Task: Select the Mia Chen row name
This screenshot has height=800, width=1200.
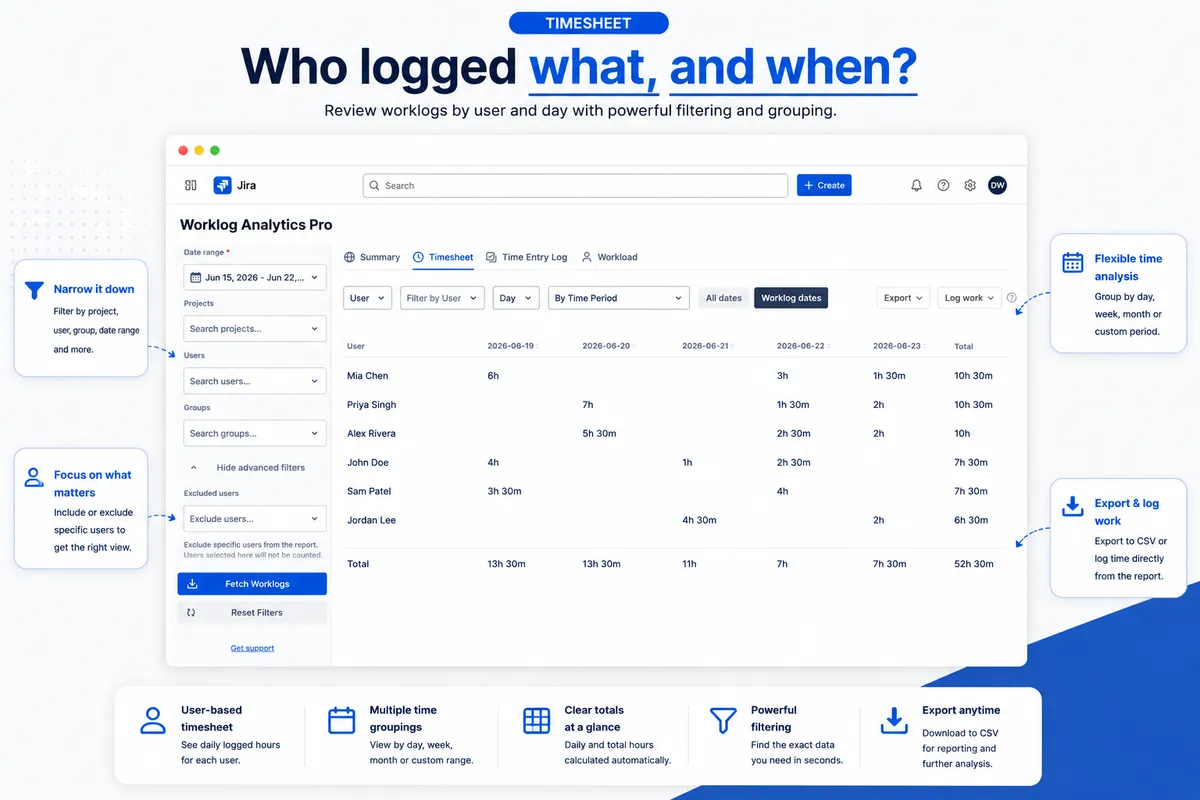Action: click(x=368, y=376)
